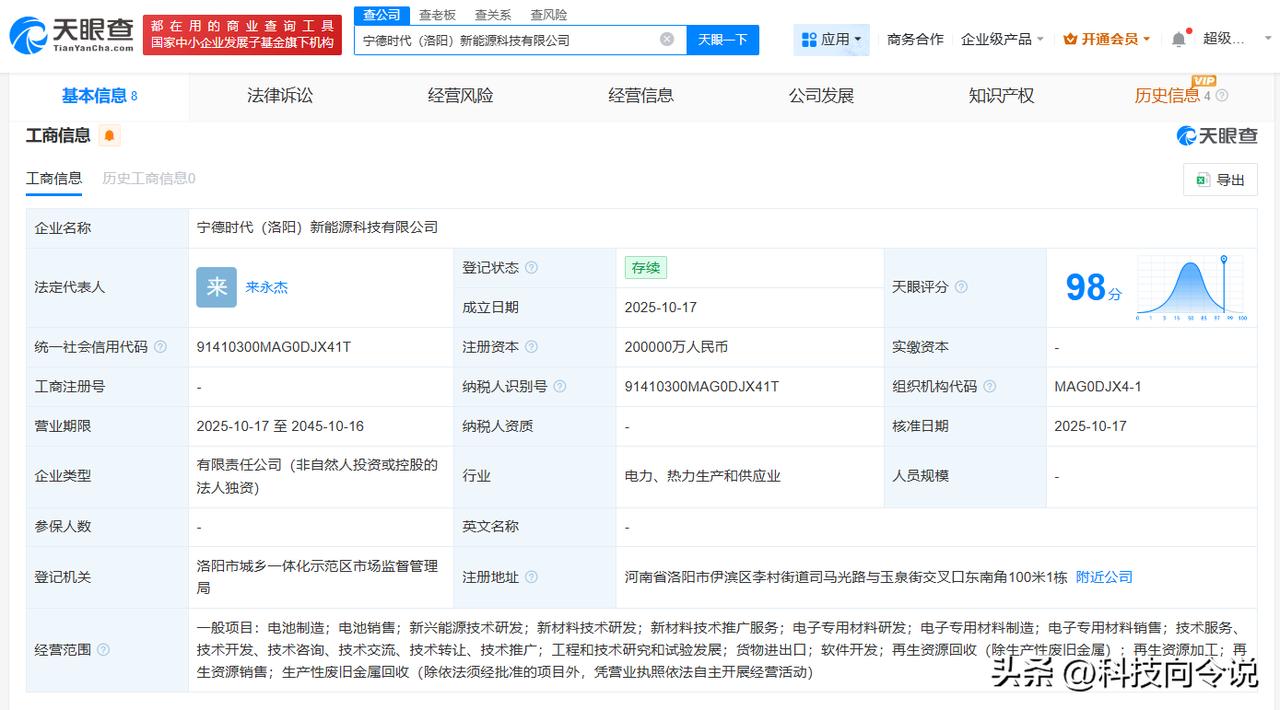
Task: Open legal representative 来永杰 profile link
Action: click(x=267, y=287)
